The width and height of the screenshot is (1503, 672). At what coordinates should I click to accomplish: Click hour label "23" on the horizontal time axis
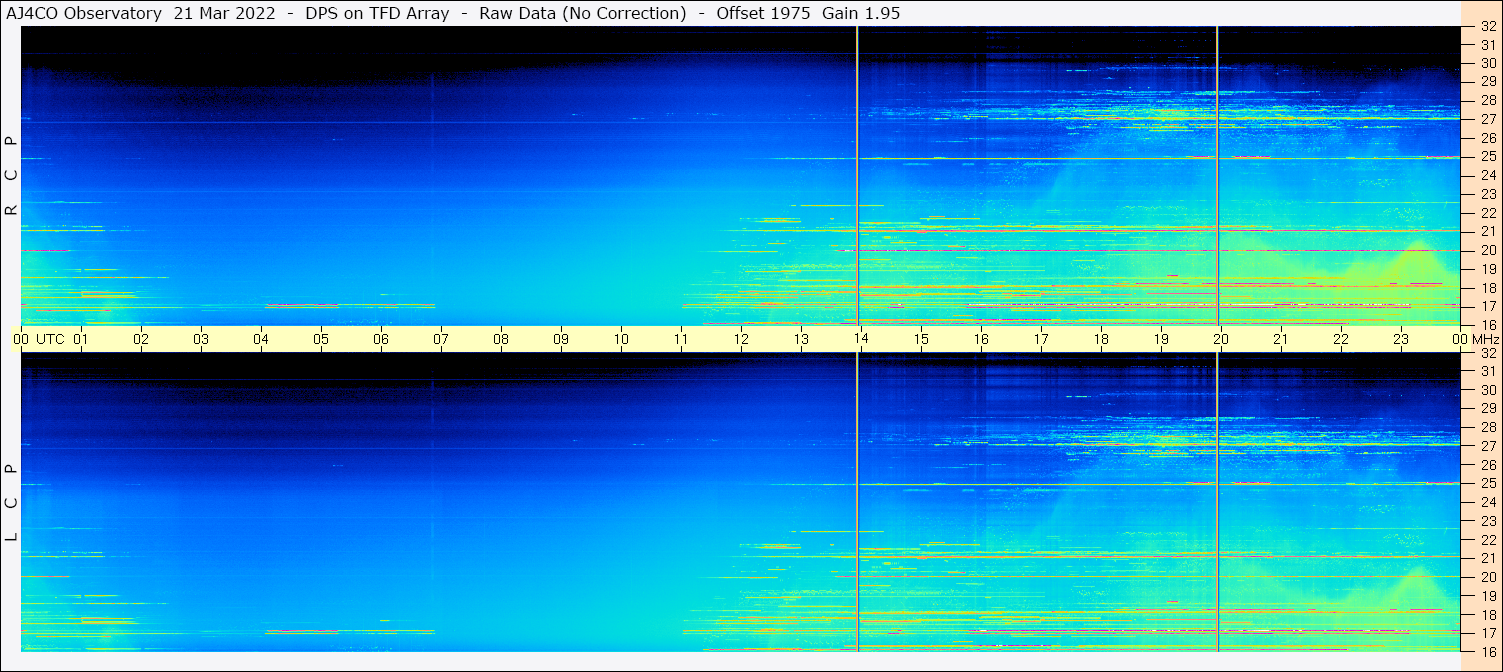pos(1401,339)
